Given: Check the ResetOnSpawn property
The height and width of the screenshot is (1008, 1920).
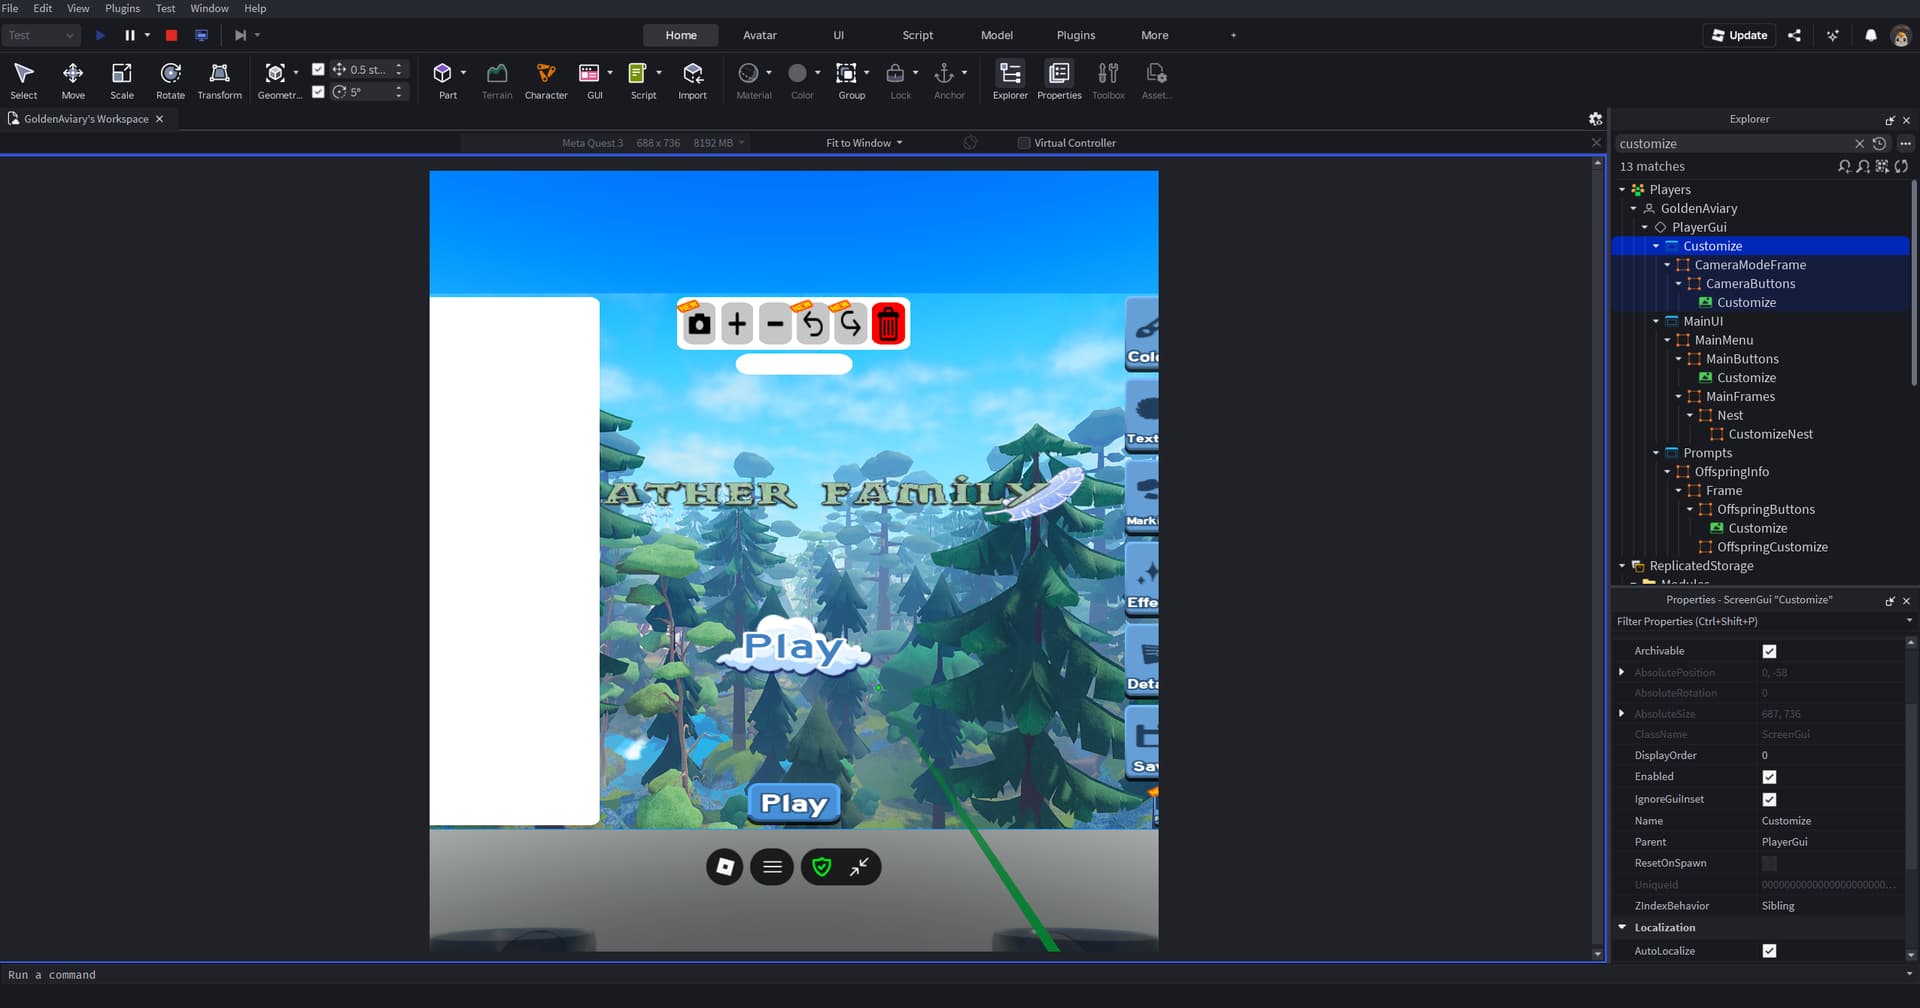Looking at the screenshot, I should pos(1769,863).
